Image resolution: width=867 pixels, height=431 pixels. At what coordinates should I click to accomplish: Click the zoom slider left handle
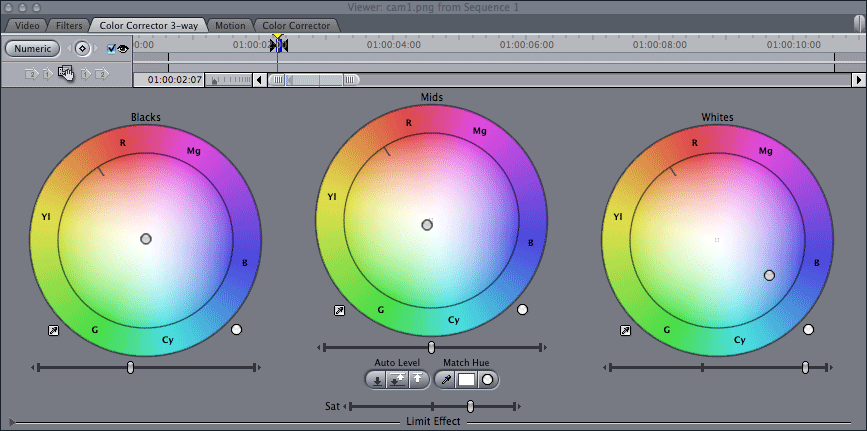[278, 80]
